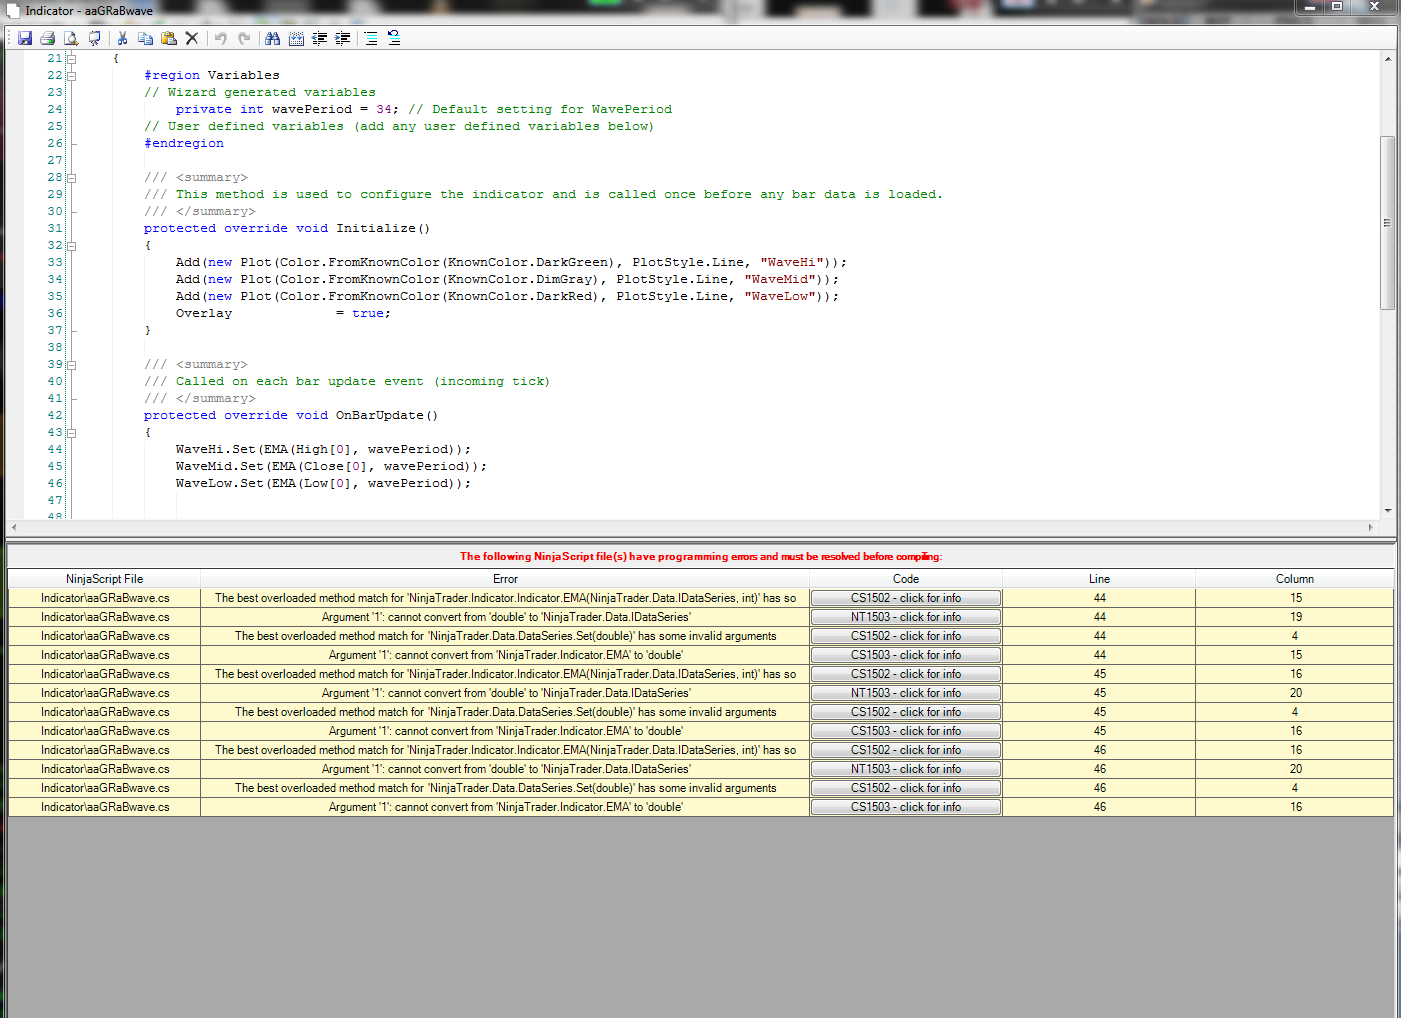Click the red "programming errors" banner message
1401x1018 pixels.
[x=701, y=556]
